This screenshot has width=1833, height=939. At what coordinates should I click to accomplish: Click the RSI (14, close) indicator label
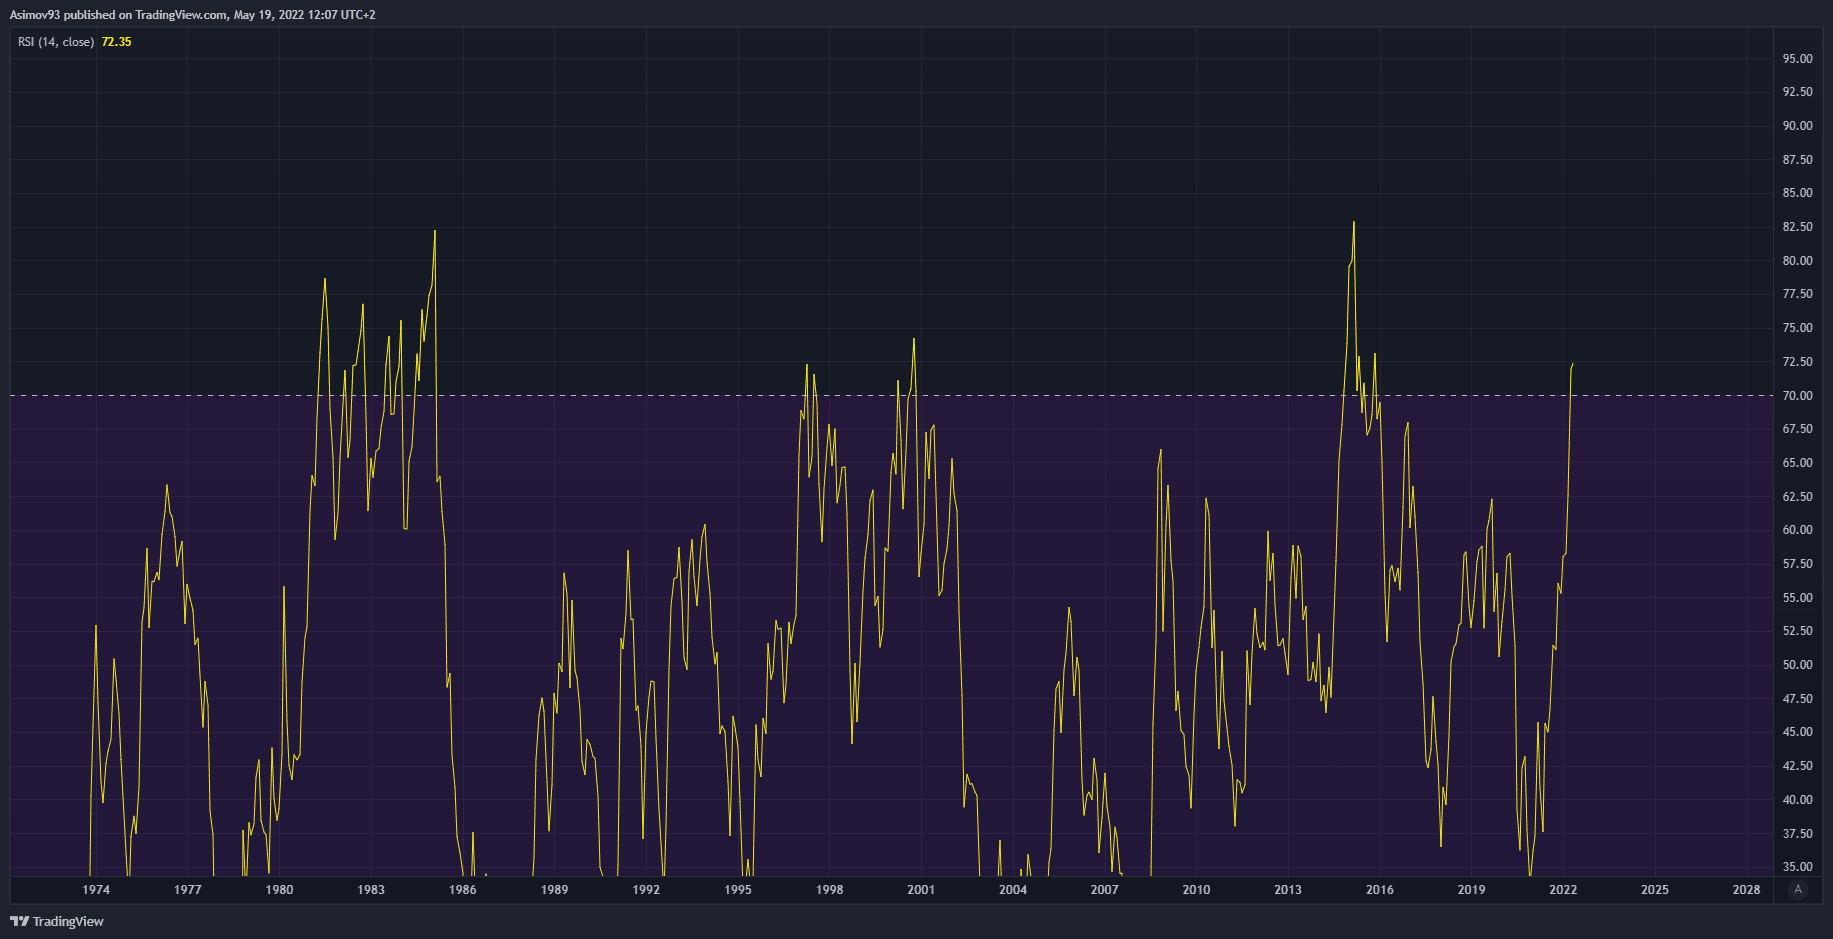(56, 42)
